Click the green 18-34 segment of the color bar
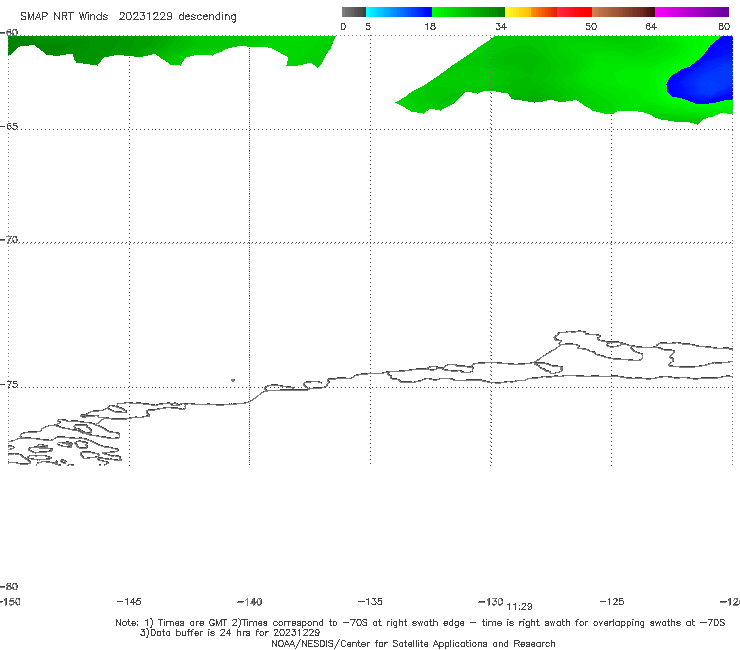This screenshot has height=650, width=740. [x=468, y=12]
